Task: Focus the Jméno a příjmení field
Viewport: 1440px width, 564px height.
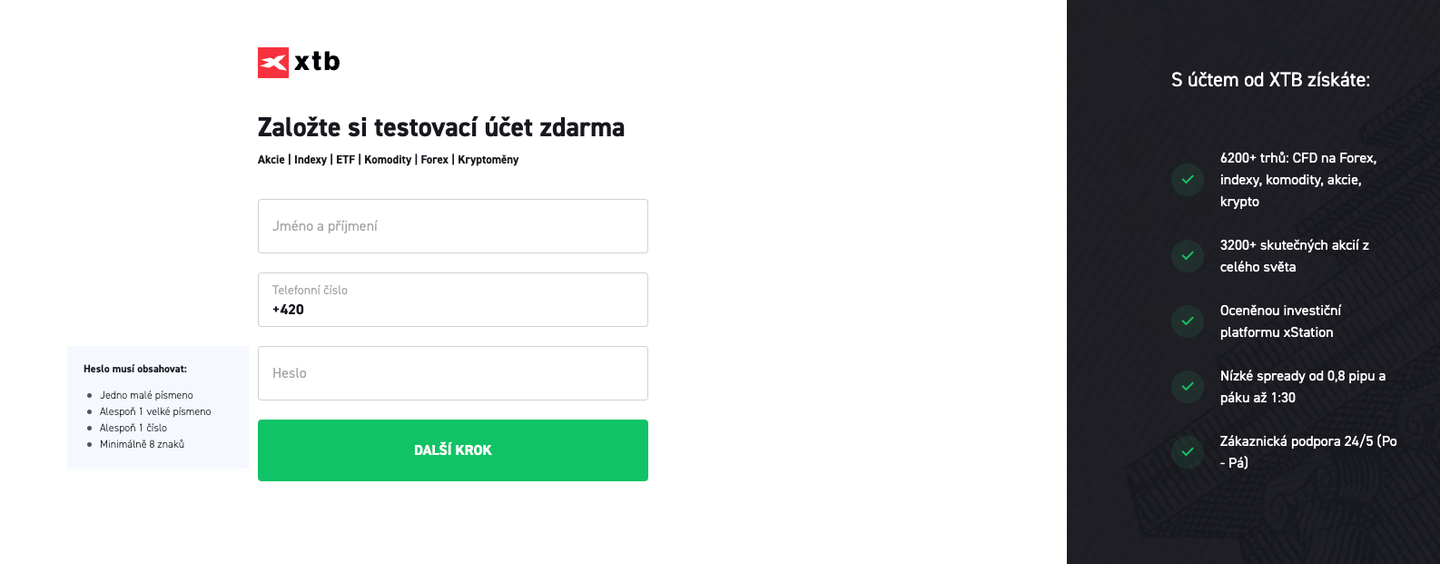Action: 452,226
